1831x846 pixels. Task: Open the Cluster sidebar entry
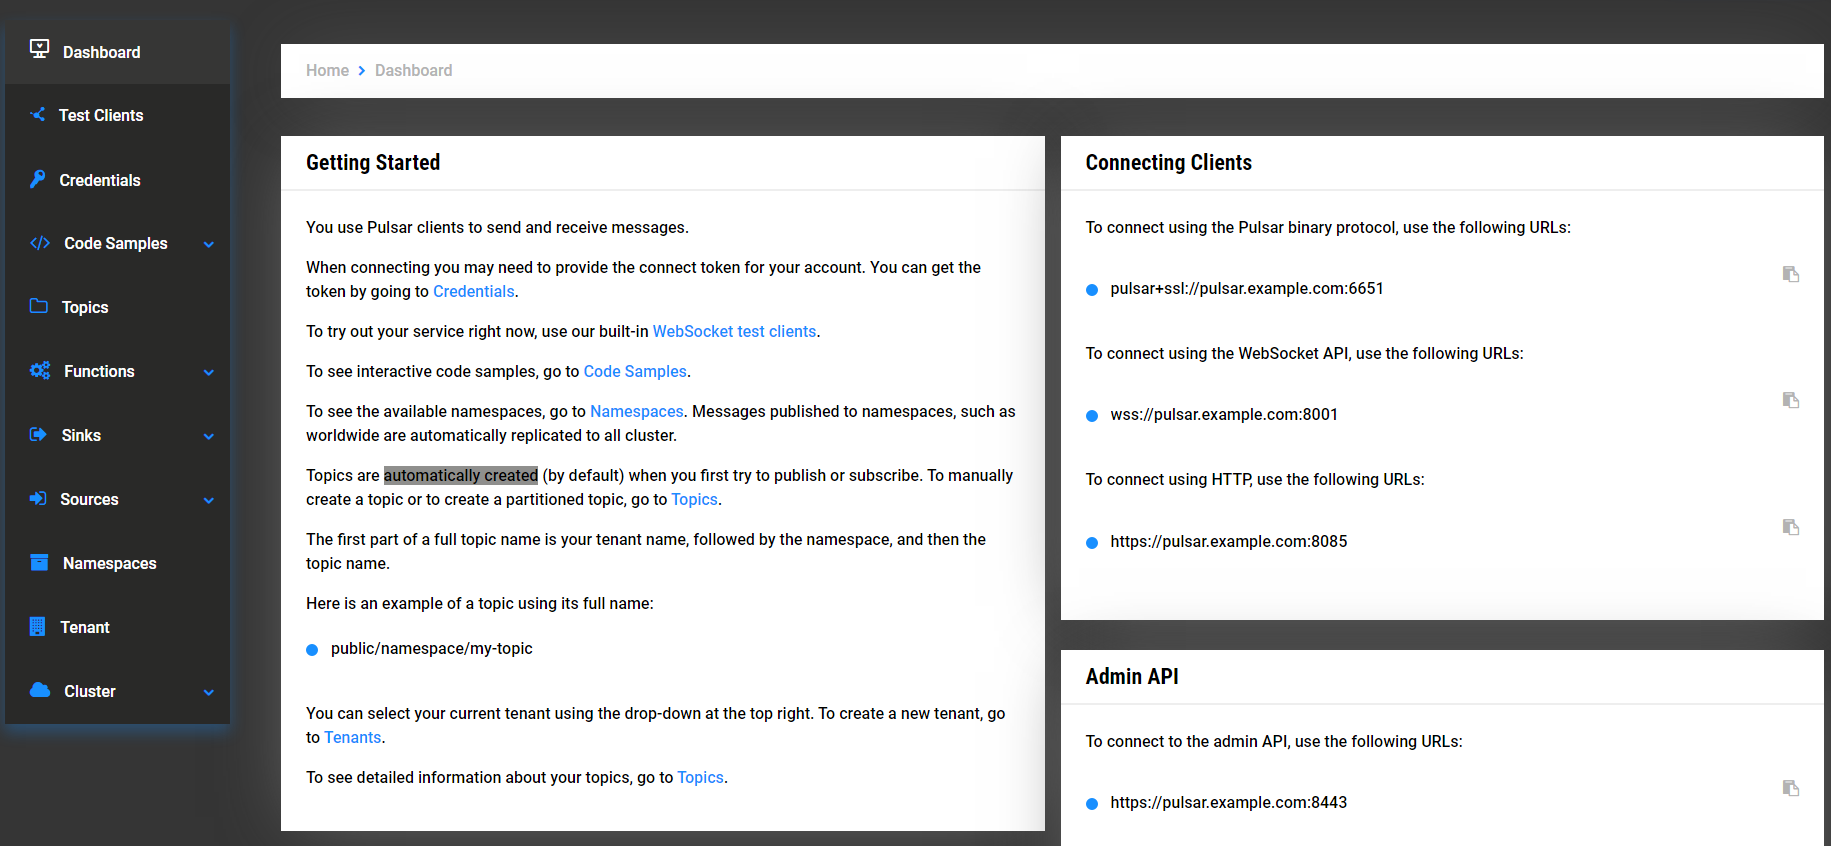(118, 691)
